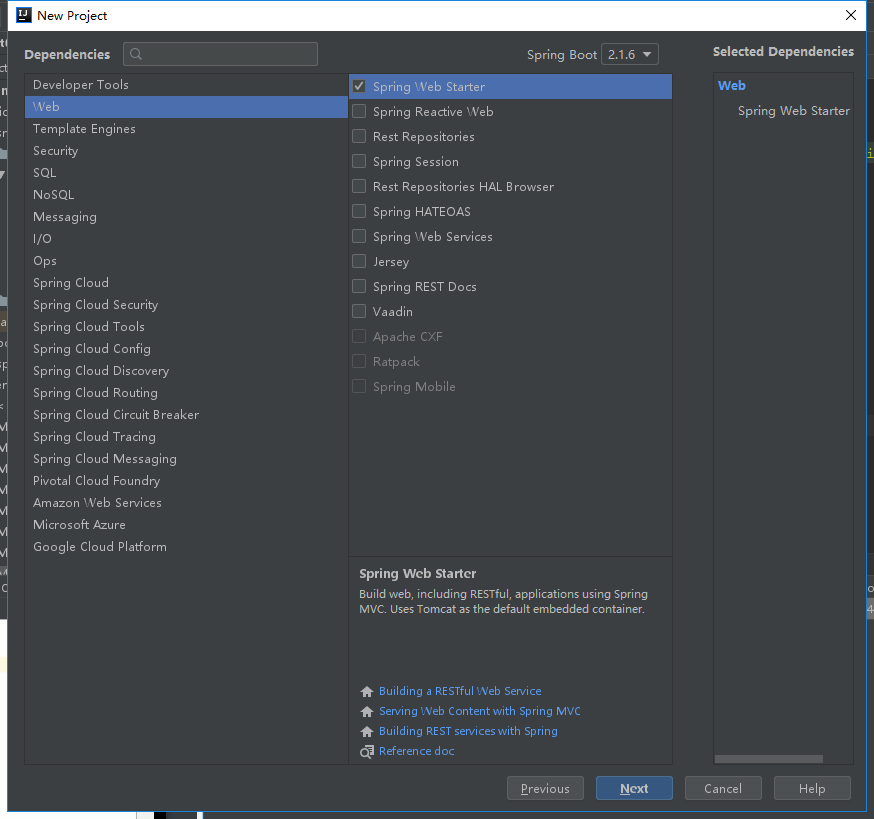Check the Spring REST Docs checkbox

point(359,287)
